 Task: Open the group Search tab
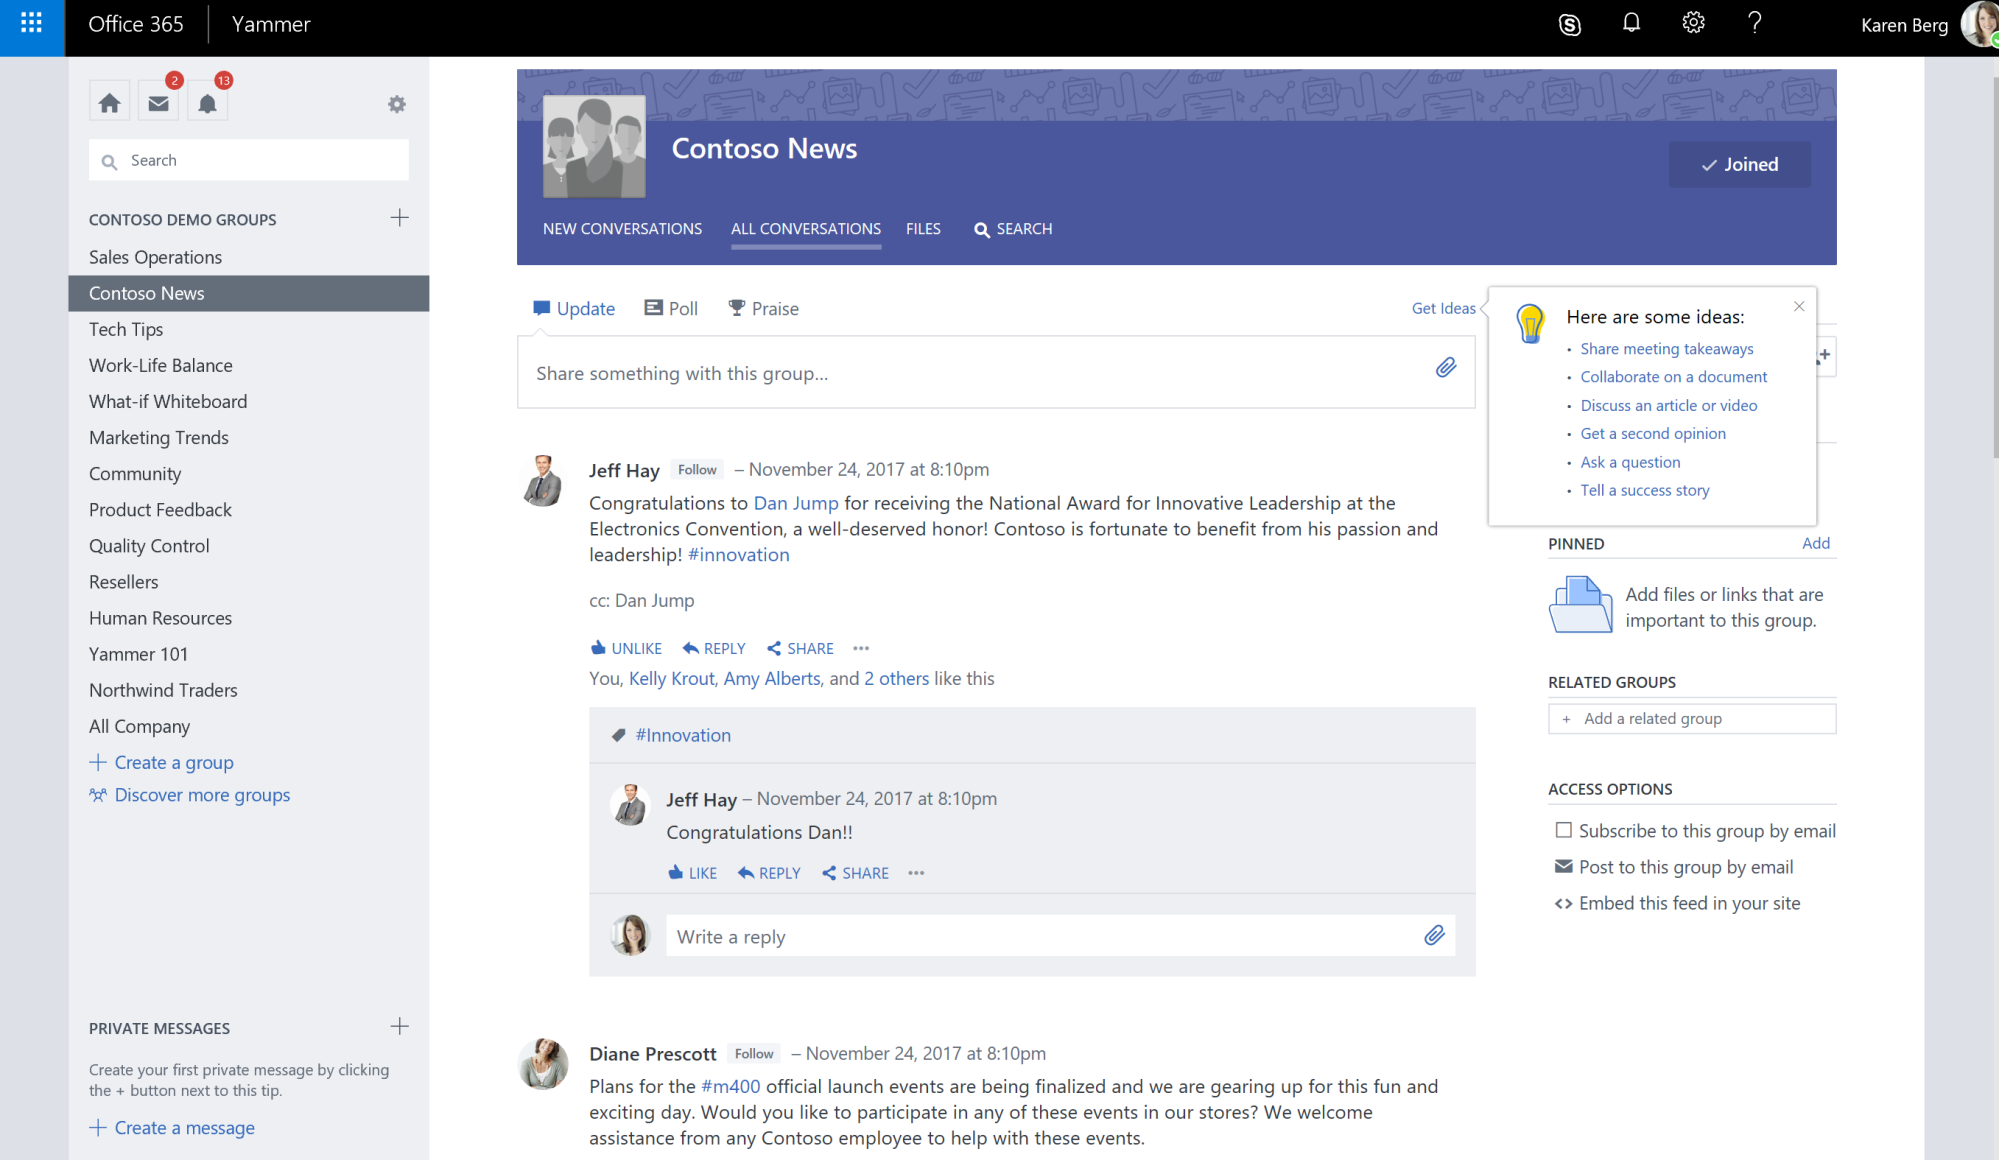coord(1013,229)
